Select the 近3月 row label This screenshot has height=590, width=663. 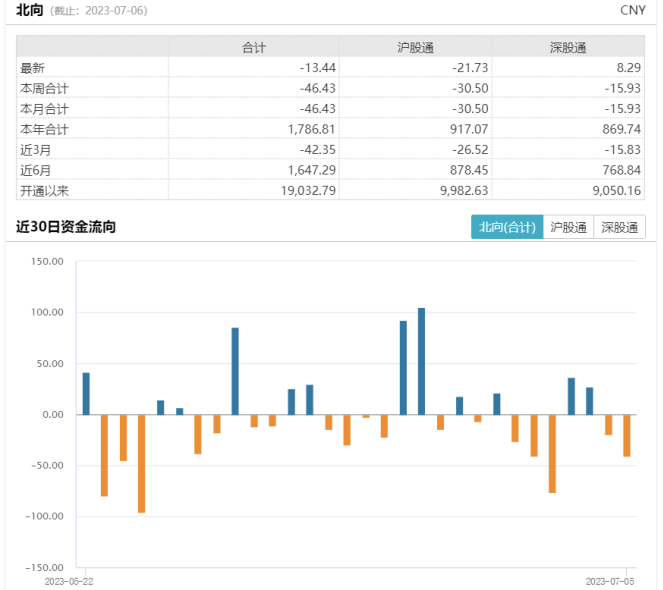tap(36, 150)
